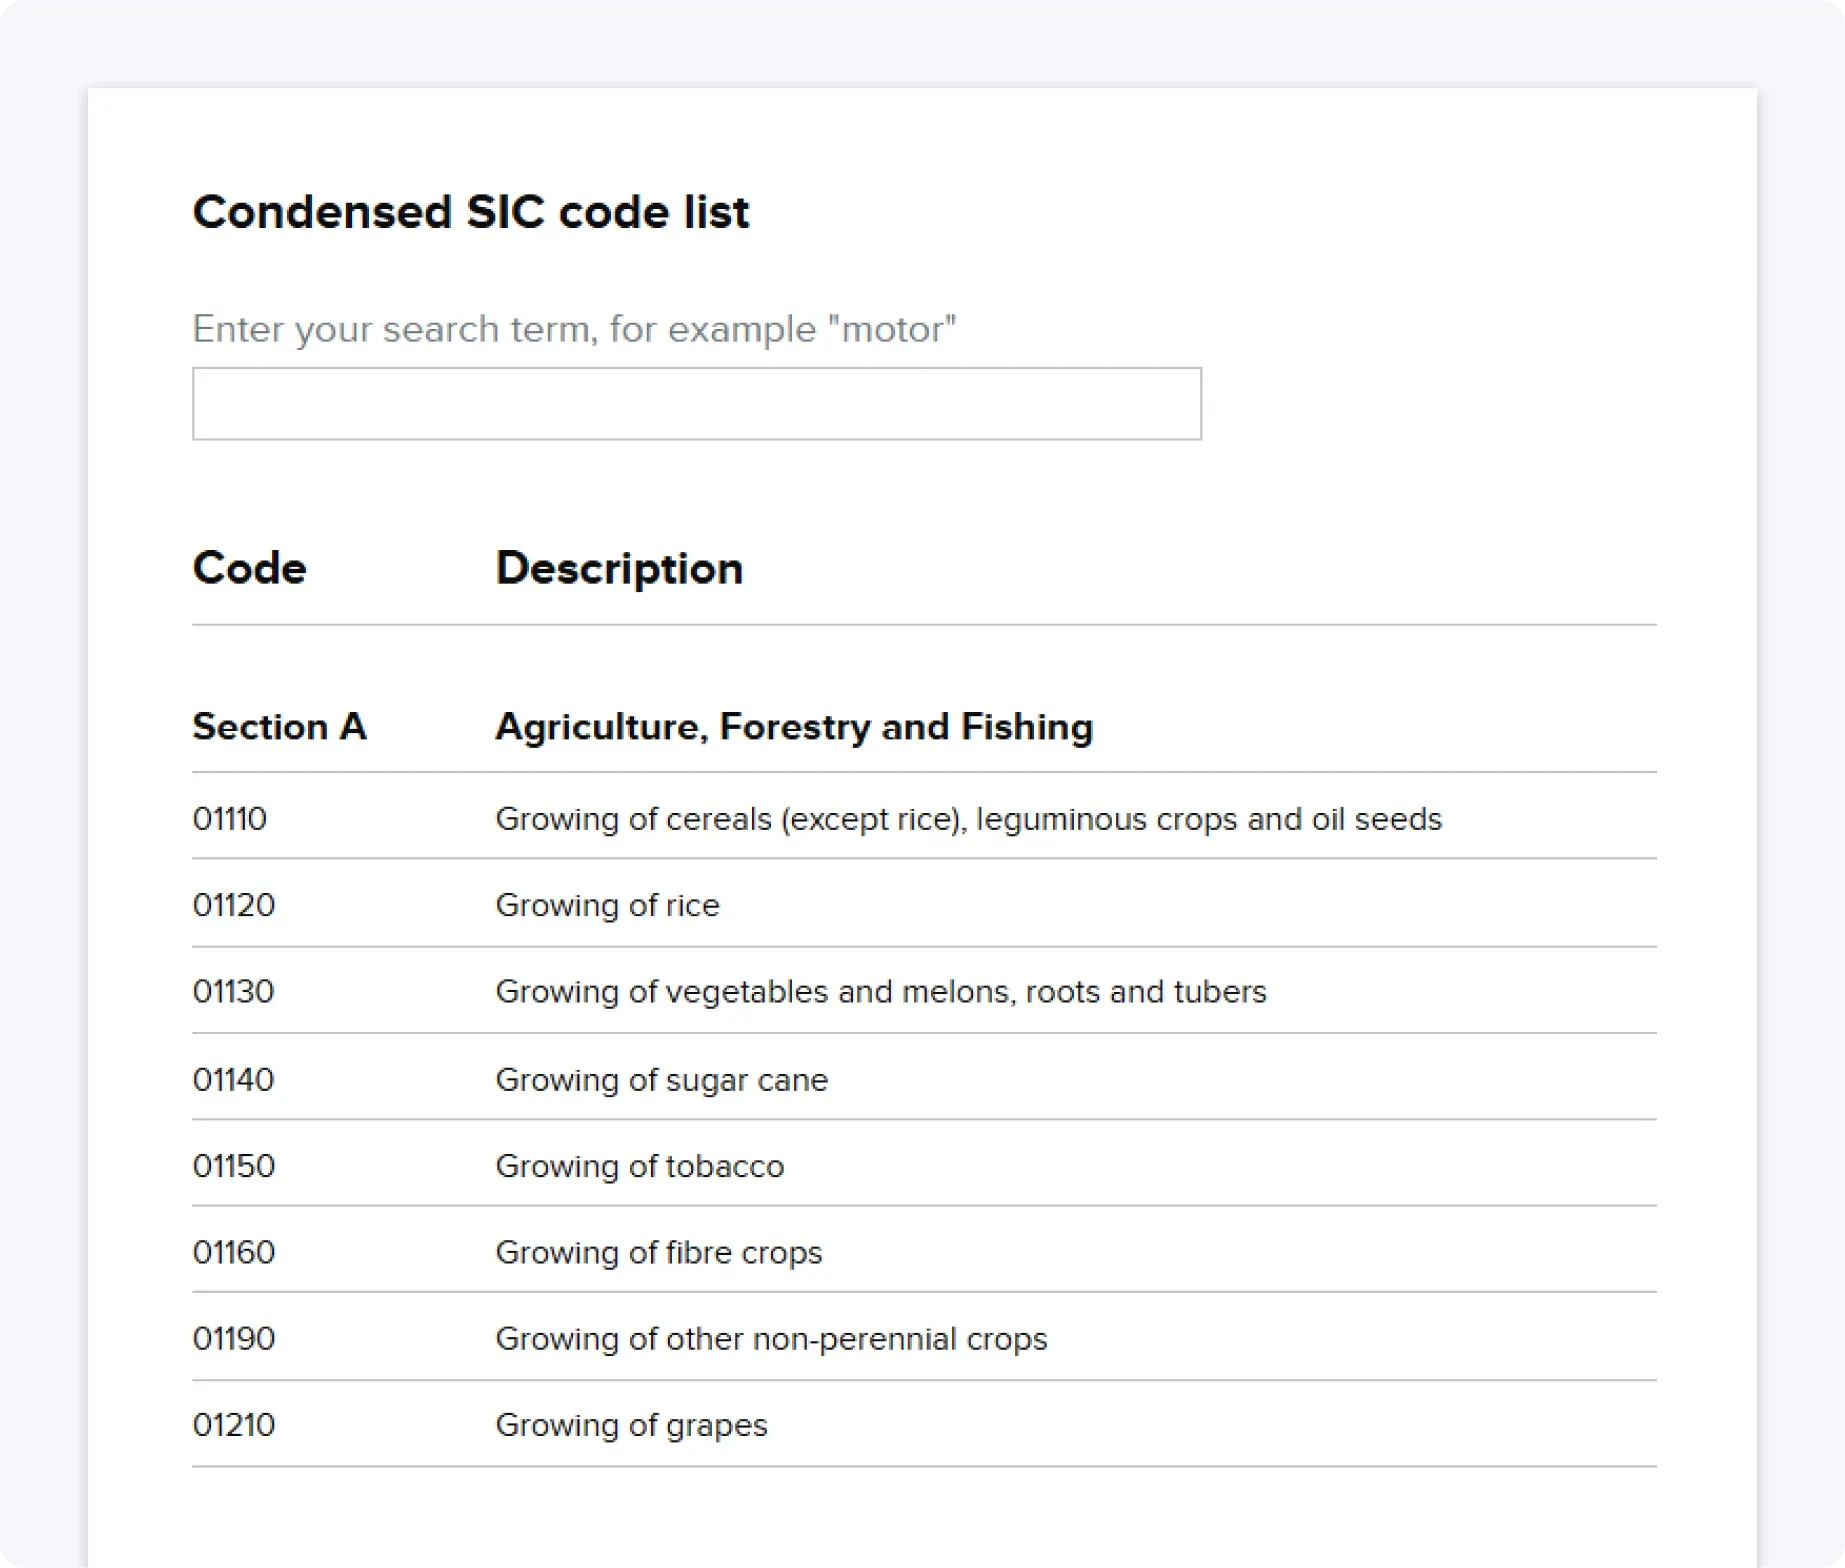Click the Description column header
1845x1568 pixels.
point(619,568)
